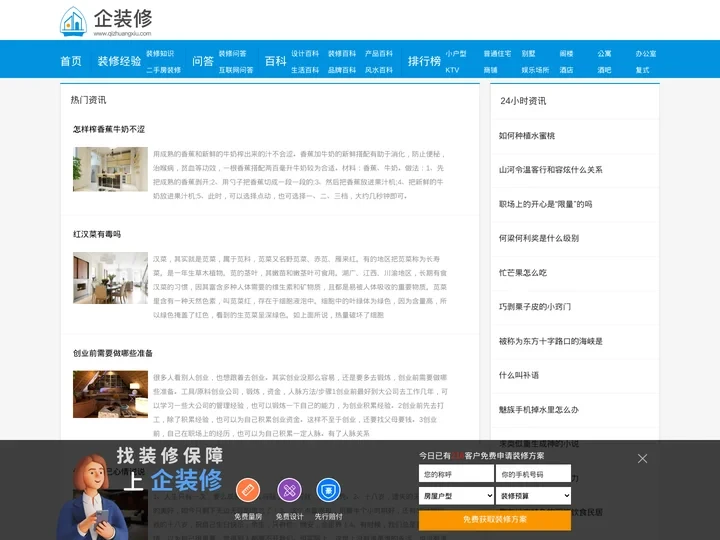Open 生活百科 link

click(x=305, y=70)
